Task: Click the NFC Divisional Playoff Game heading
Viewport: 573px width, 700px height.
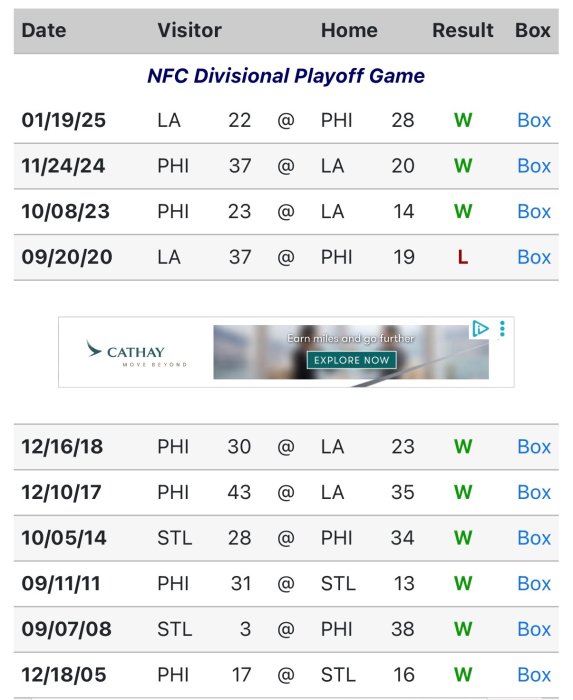Action: pos(286,76)
